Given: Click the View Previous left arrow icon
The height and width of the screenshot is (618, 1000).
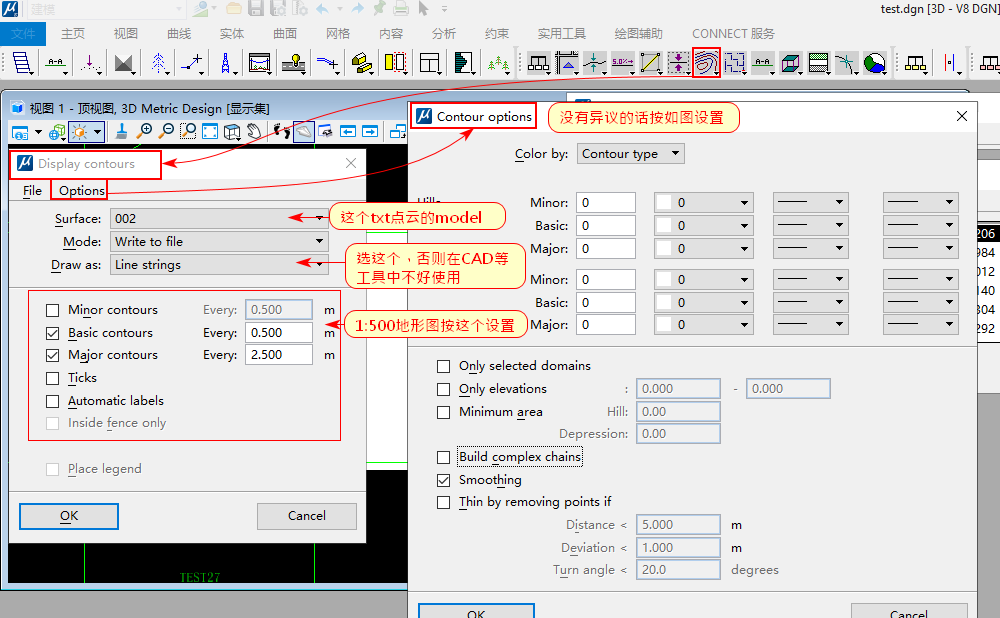Looking at the screenshot, I should (348, 131).
